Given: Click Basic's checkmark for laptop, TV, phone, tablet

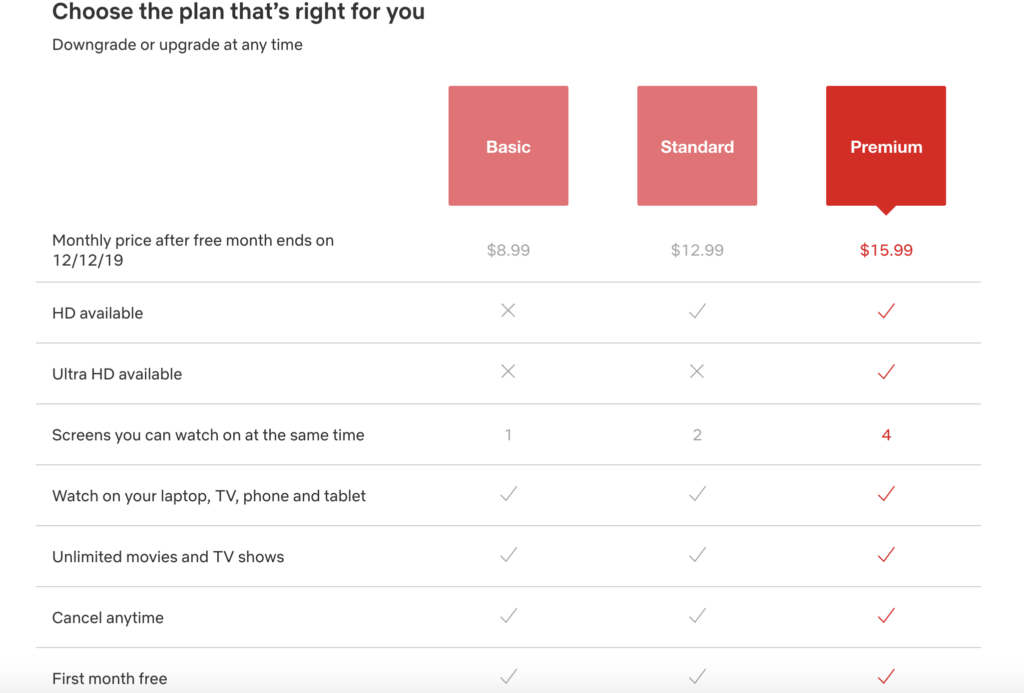Looking at the screenshot, I should point(508,494).
